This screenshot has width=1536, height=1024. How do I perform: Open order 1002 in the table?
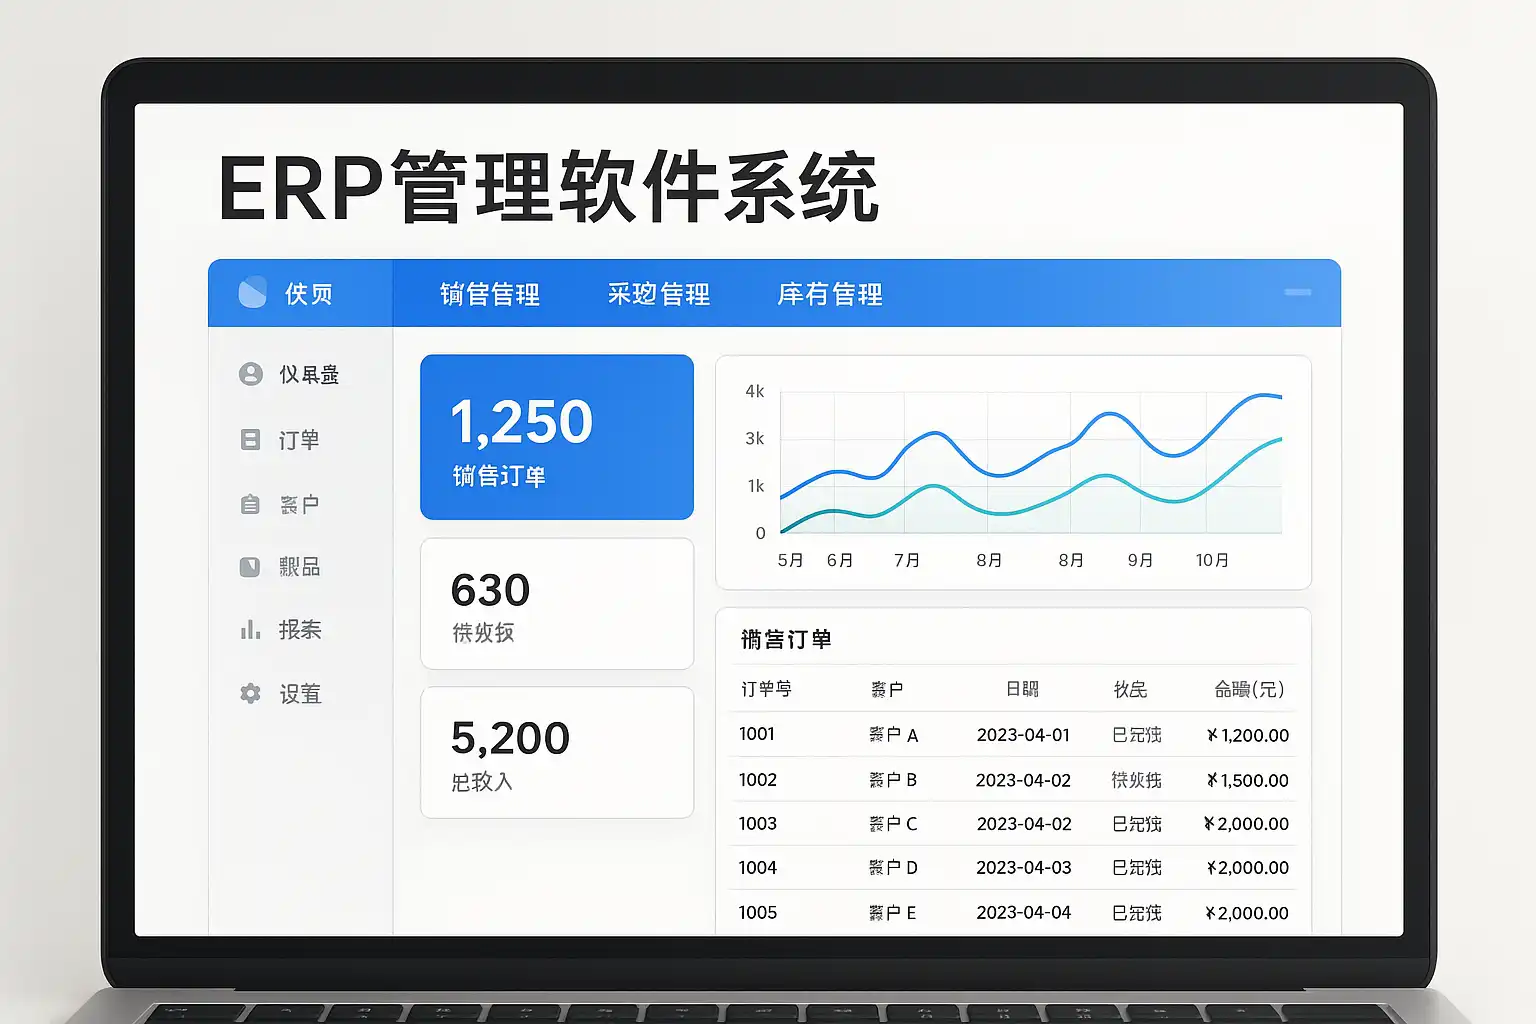click(758, 780)
